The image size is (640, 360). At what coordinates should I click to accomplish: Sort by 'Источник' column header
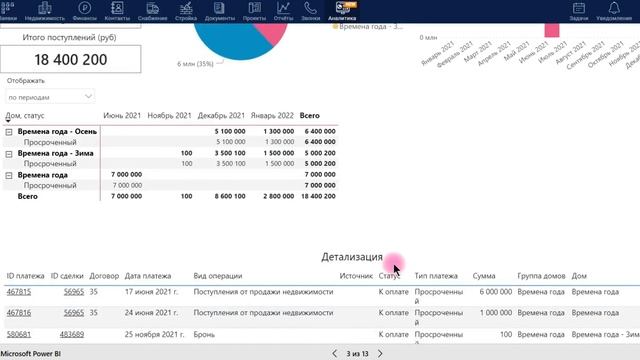356,276
